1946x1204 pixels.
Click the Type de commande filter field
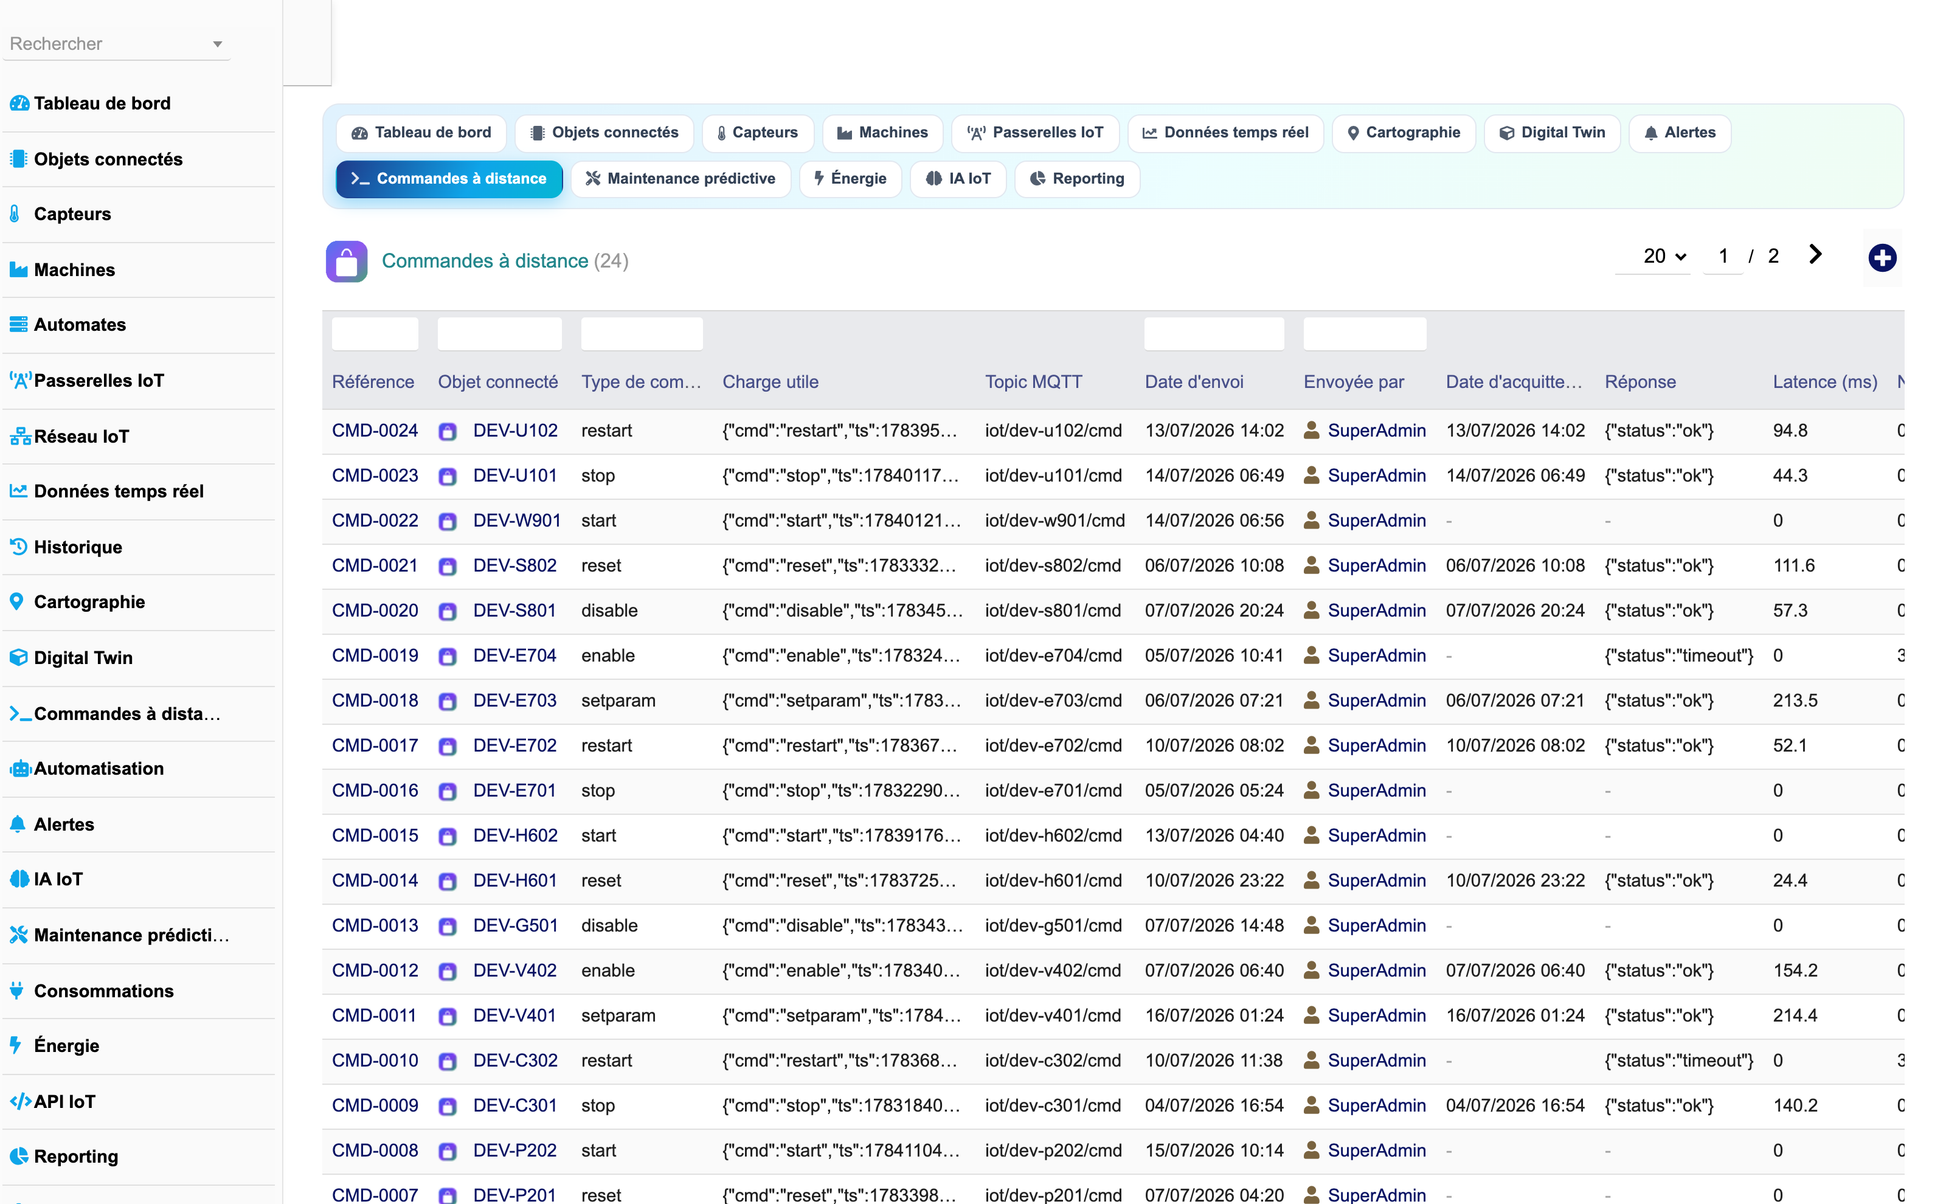pyautogui.click(x=642, y=334)
